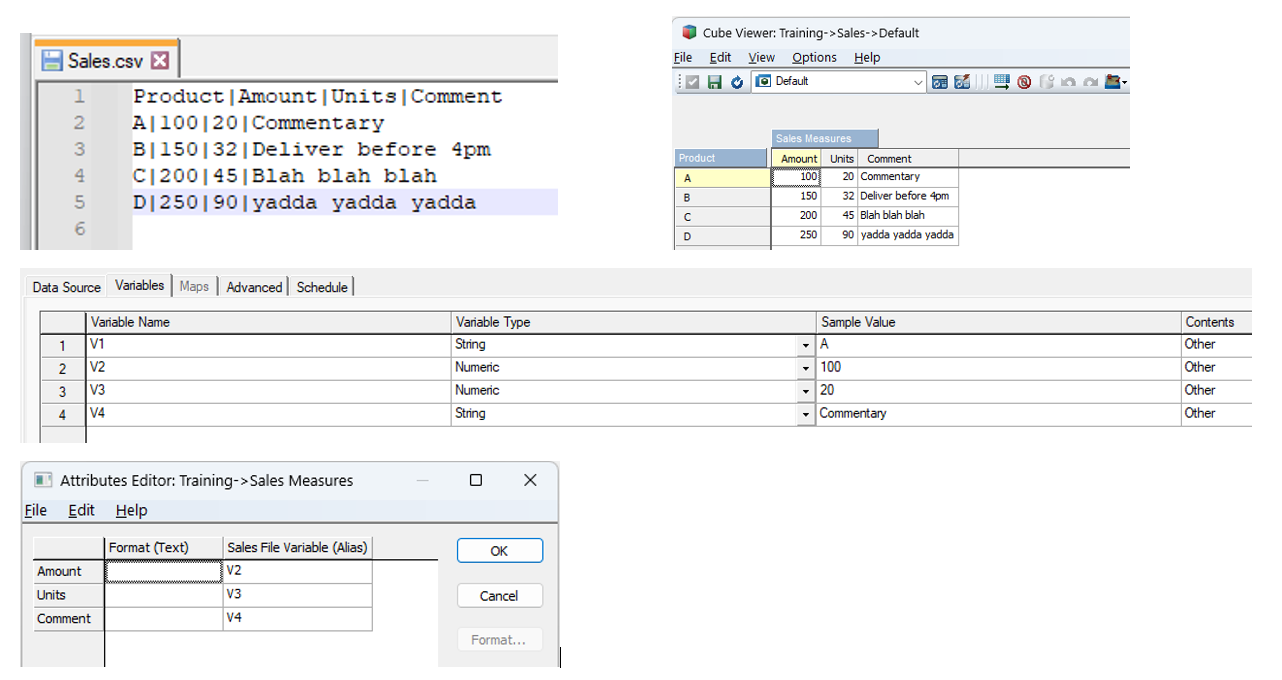Open the Default view dropdown in Cube Viewer
This screenshot has width=1282, height=680.
pyautogui.click(x=918, y=82)
